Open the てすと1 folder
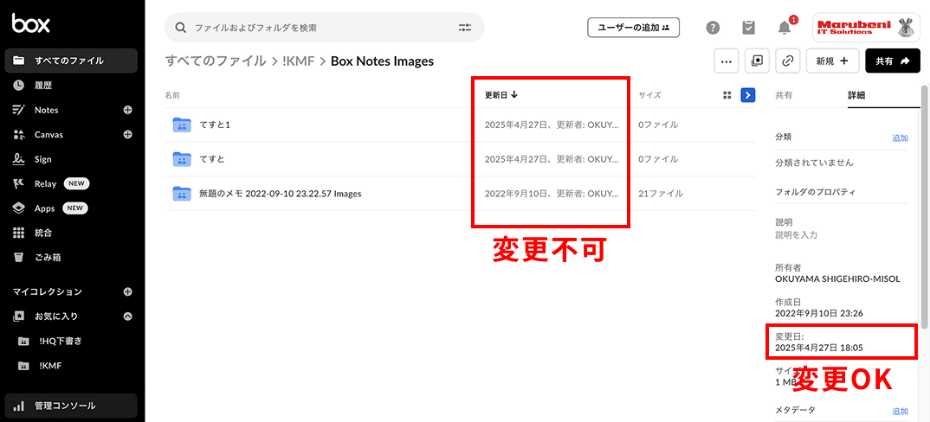 point(215,125)
